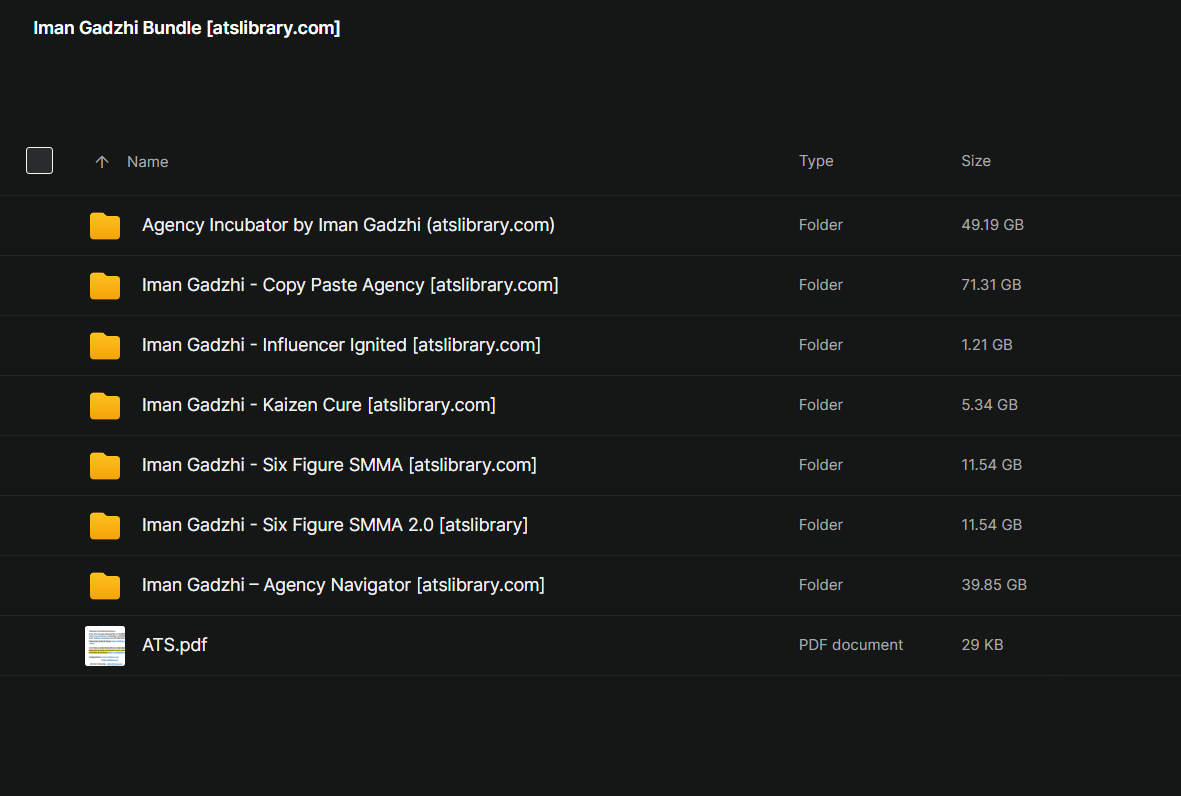Click the folder icon for Kaizen Cure

(x=105, y=405)
